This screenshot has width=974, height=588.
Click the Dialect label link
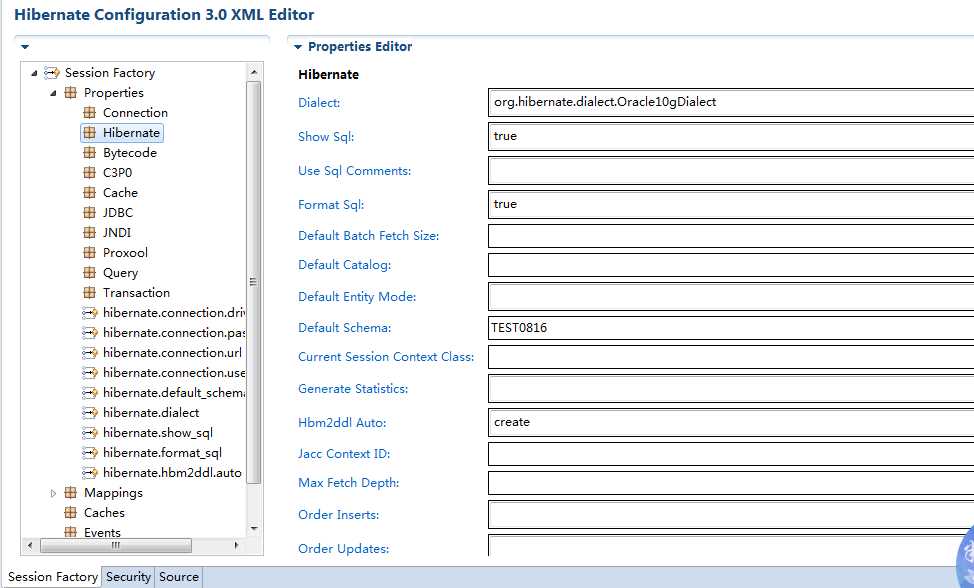click(319, 103)
